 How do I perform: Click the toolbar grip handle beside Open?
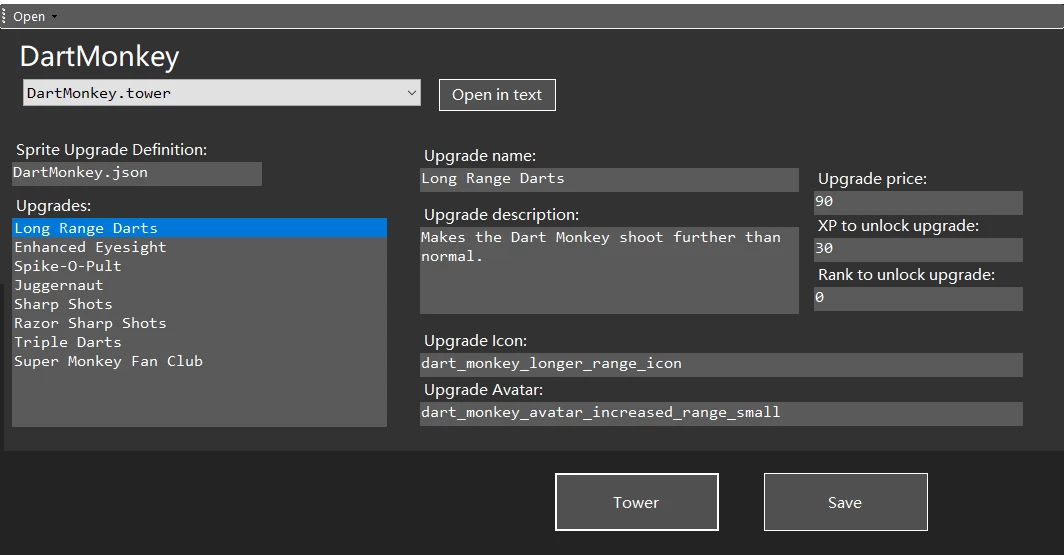[3, 16]
